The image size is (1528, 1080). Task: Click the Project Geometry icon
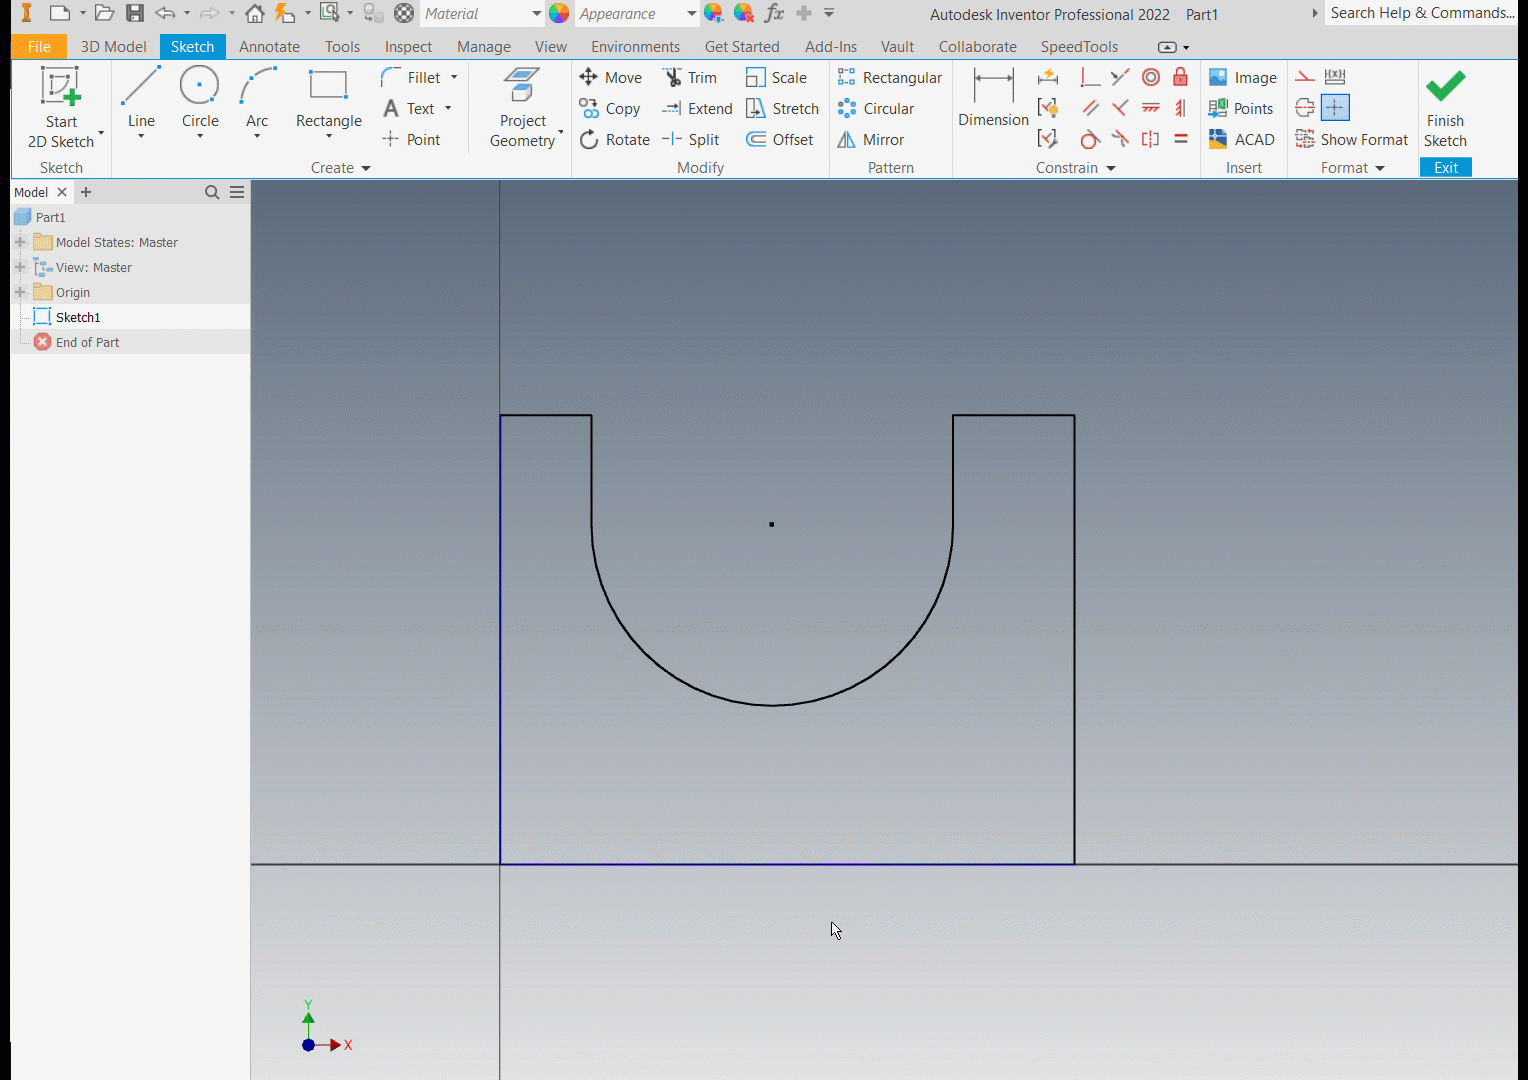tap(522, 87)
